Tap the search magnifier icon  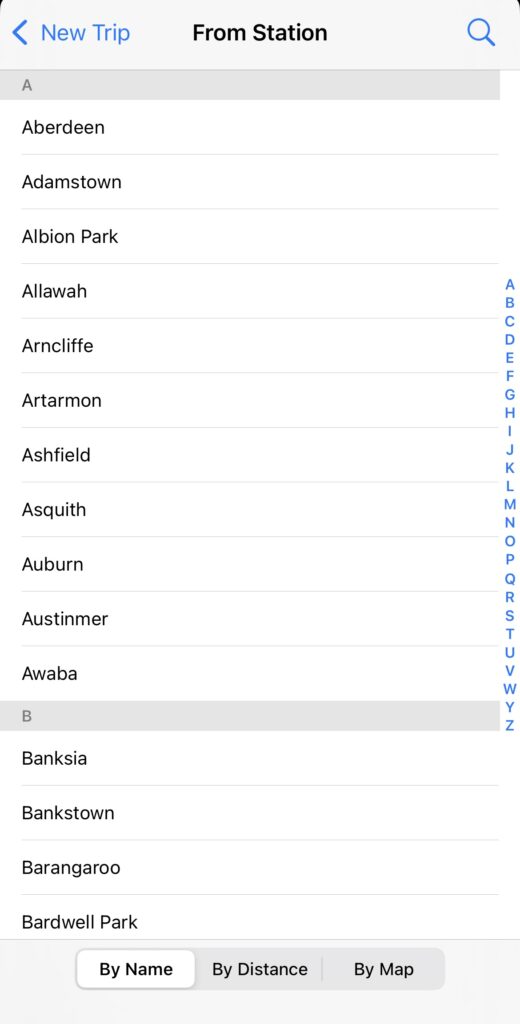[x=481, y=32]
